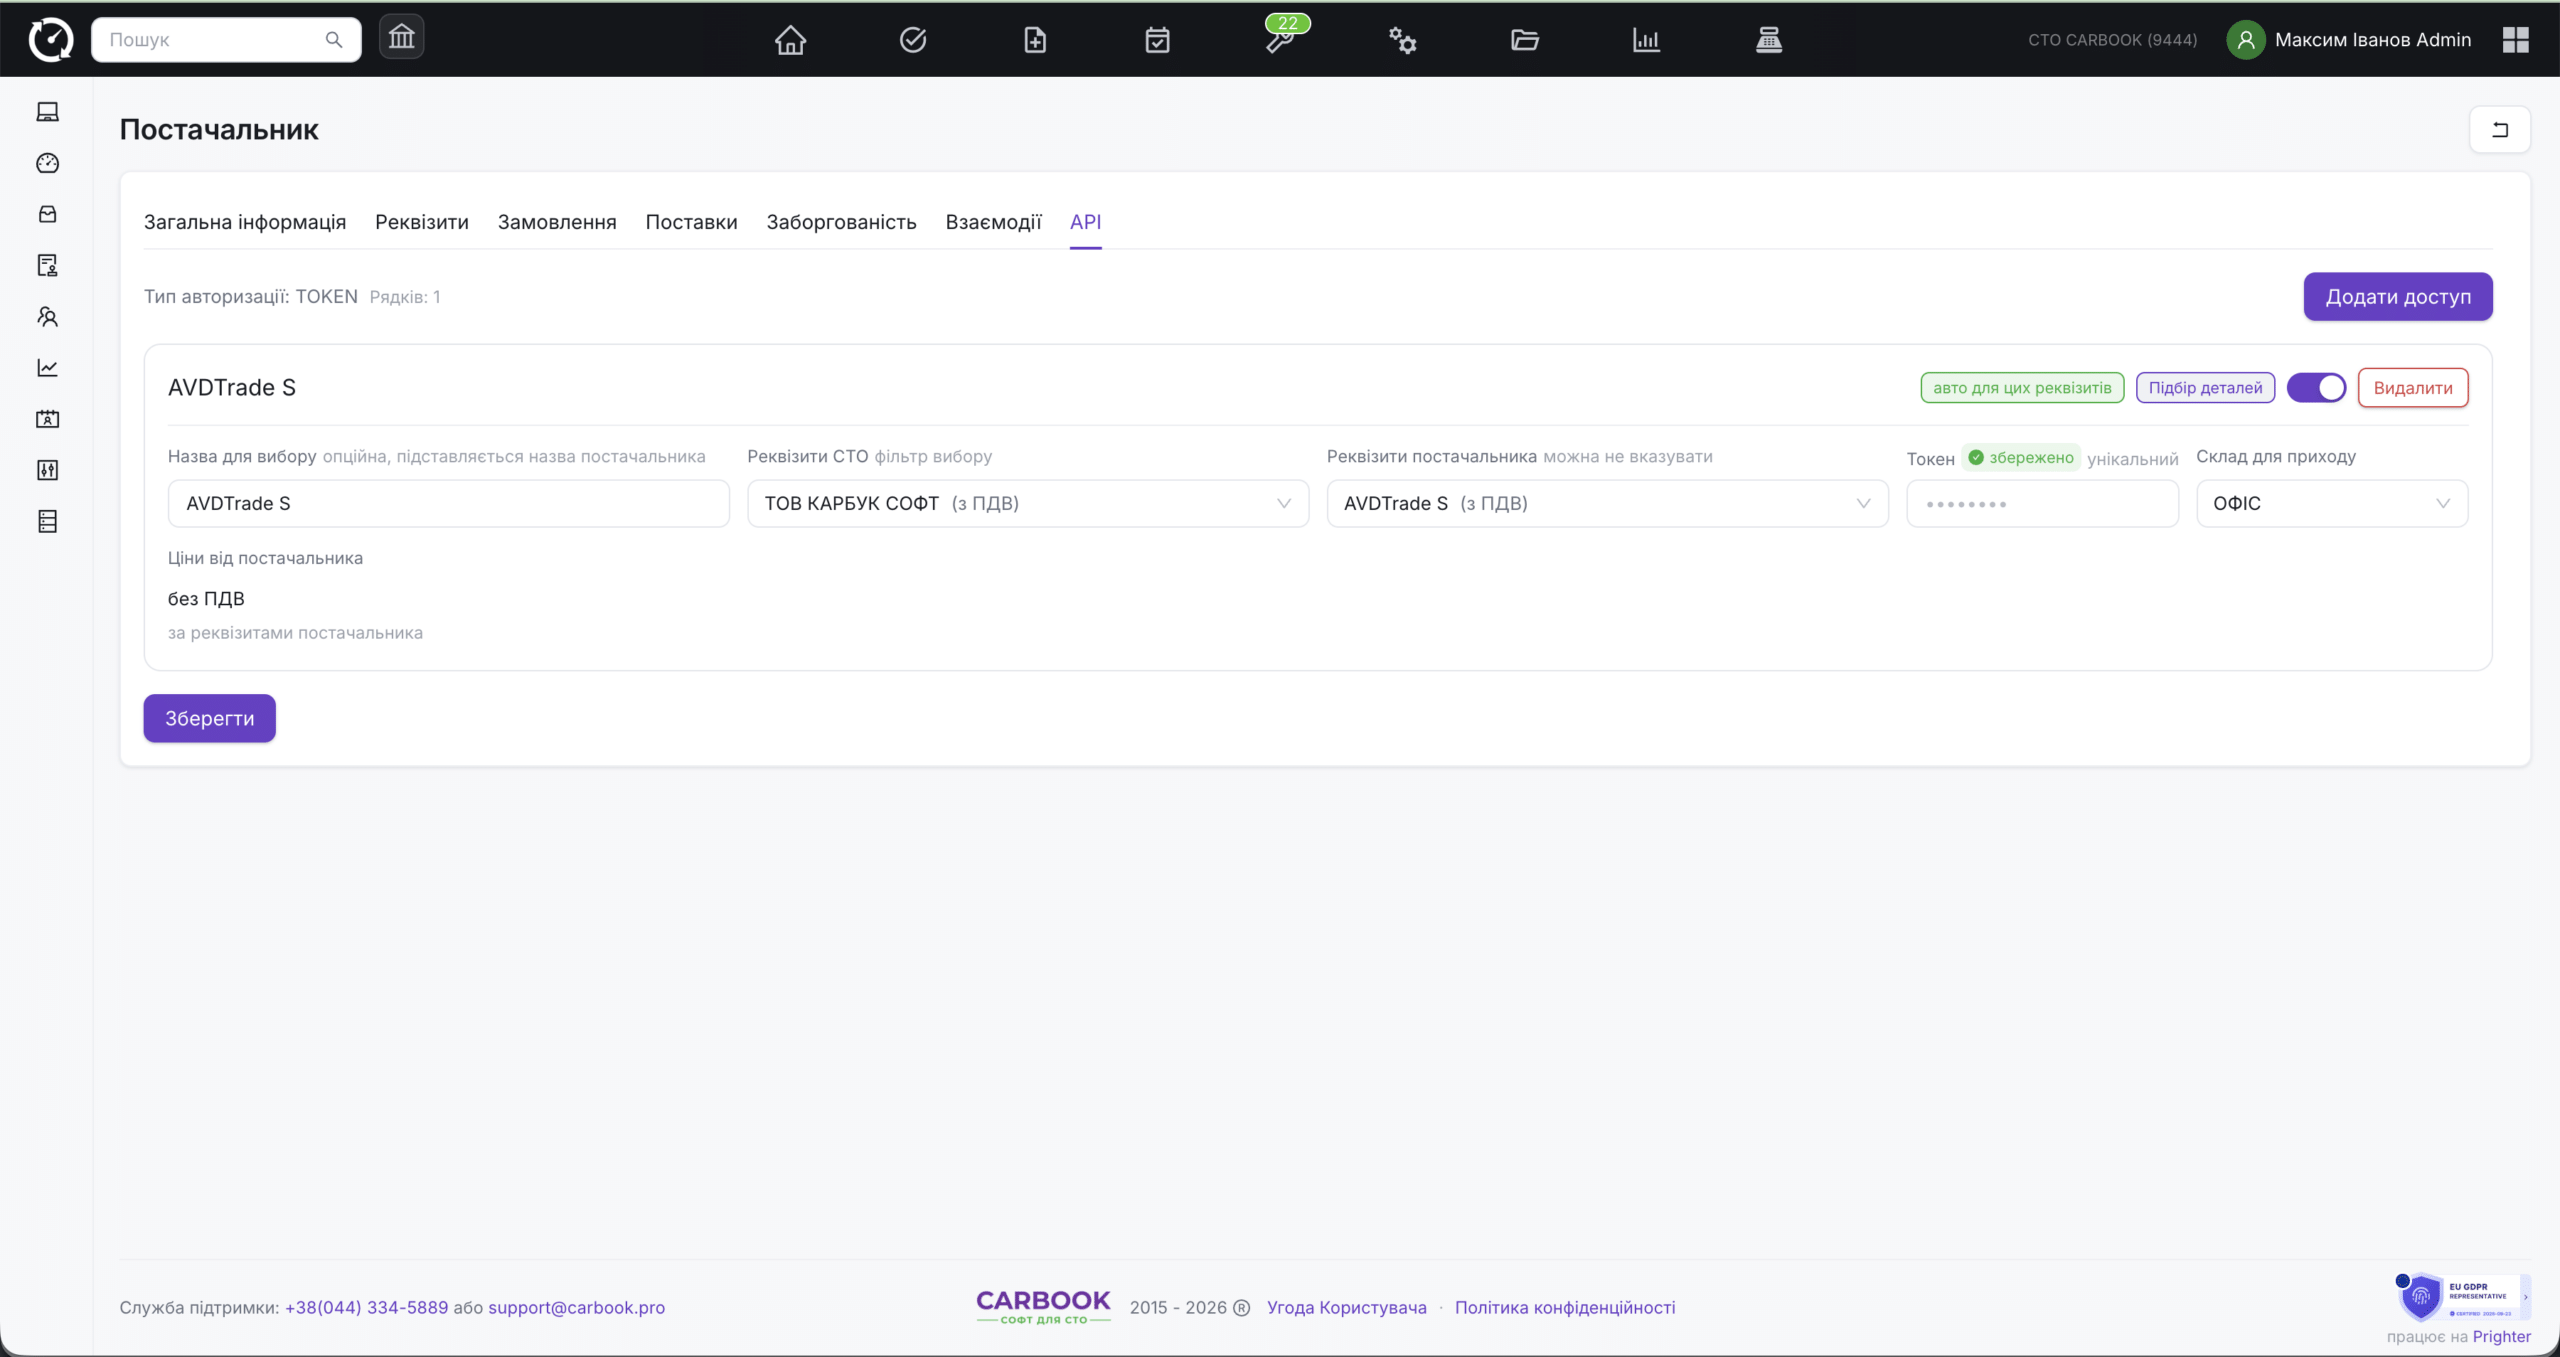Click the EU GDPR representative badge
This screenshot has width=2560, height=1357.
[2463, 1297]
